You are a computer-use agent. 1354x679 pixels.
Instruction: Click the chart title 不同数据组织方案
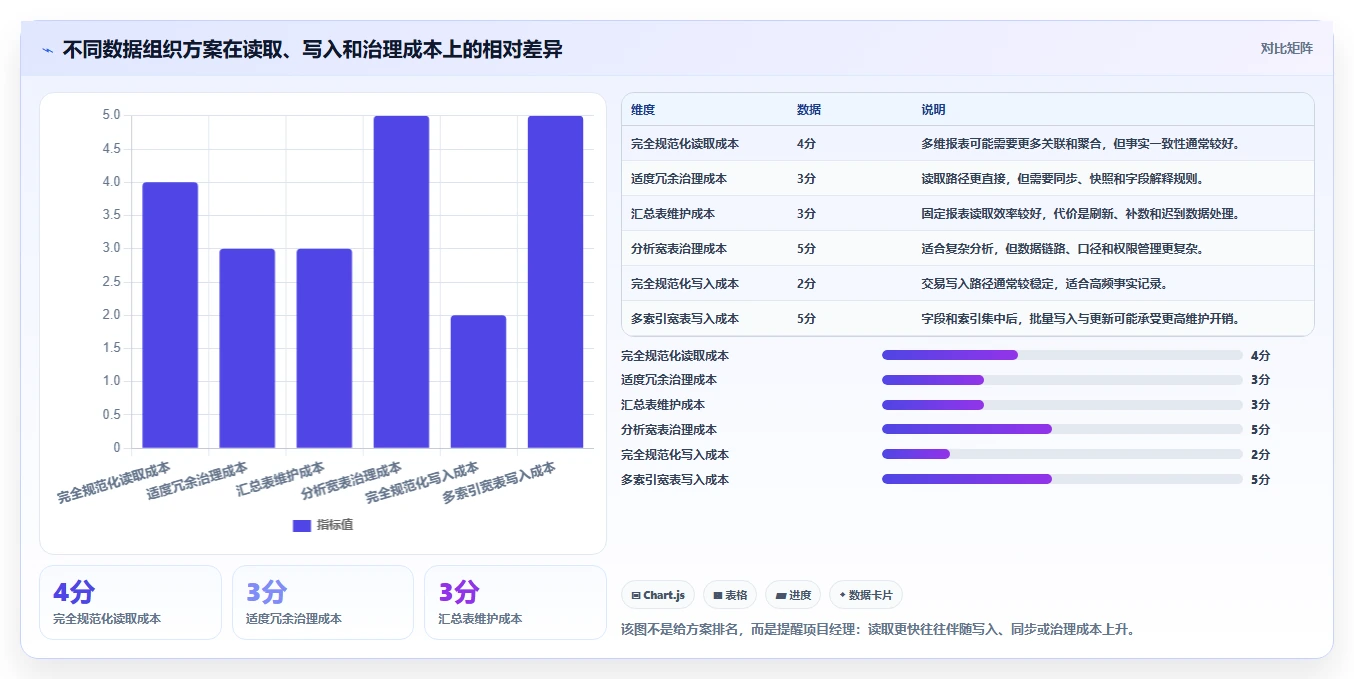[312, 49]
